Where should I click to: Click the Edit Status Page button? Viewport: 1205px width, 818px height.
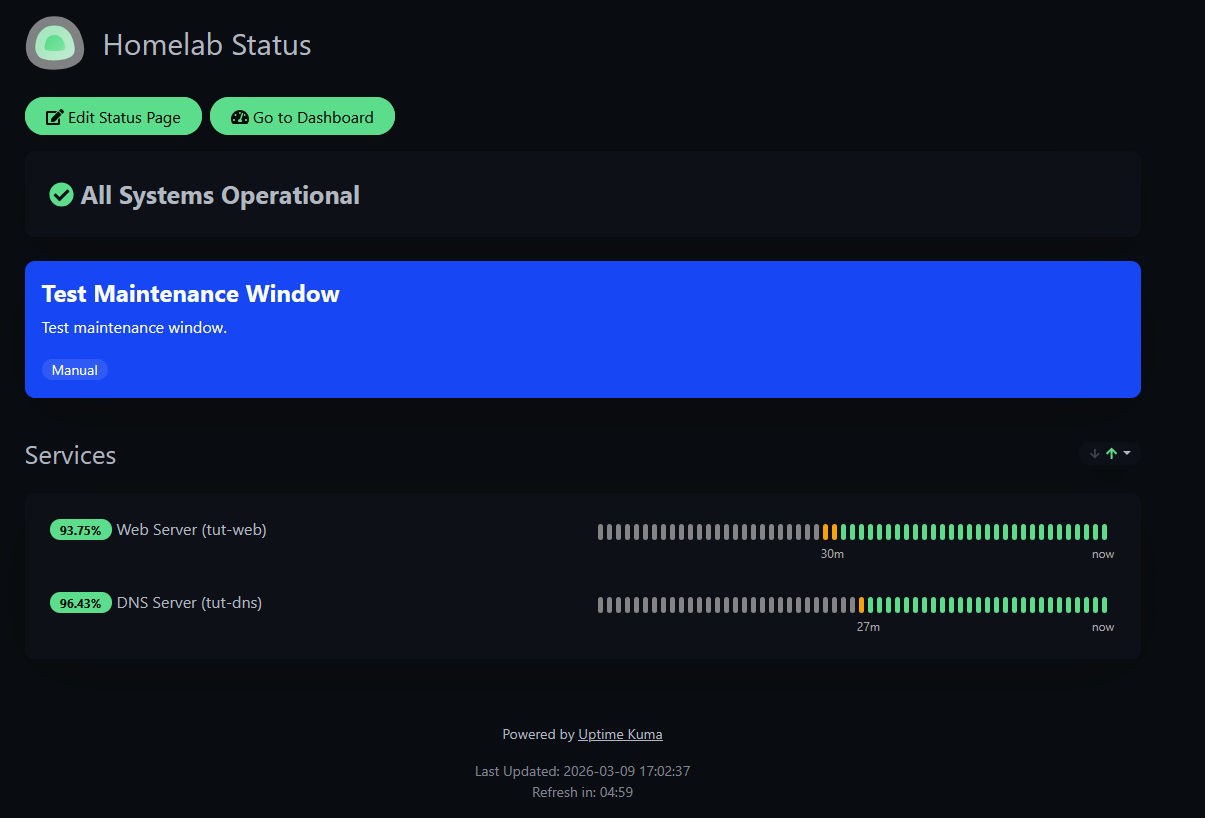point(113,116)
